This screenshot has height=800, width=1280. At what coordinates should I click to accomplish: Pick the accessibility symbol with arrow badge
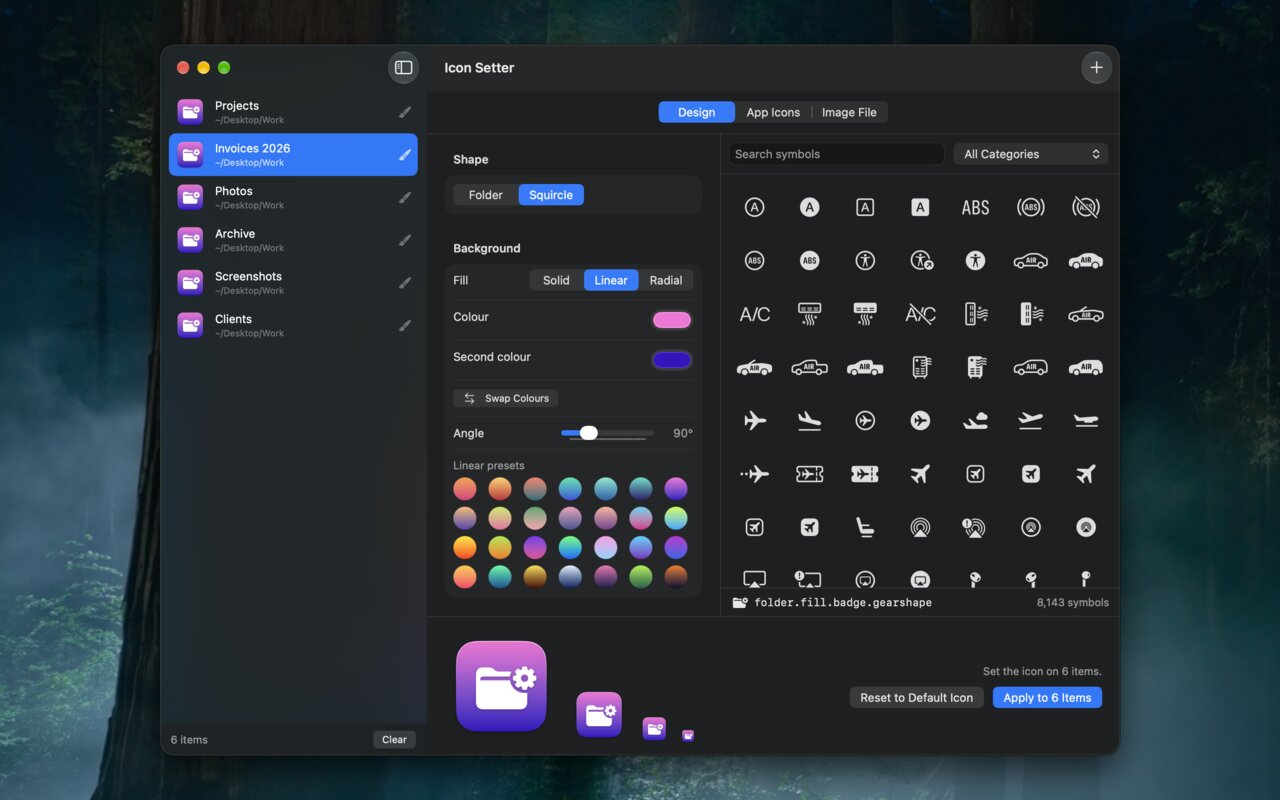[x=921, y=260]
